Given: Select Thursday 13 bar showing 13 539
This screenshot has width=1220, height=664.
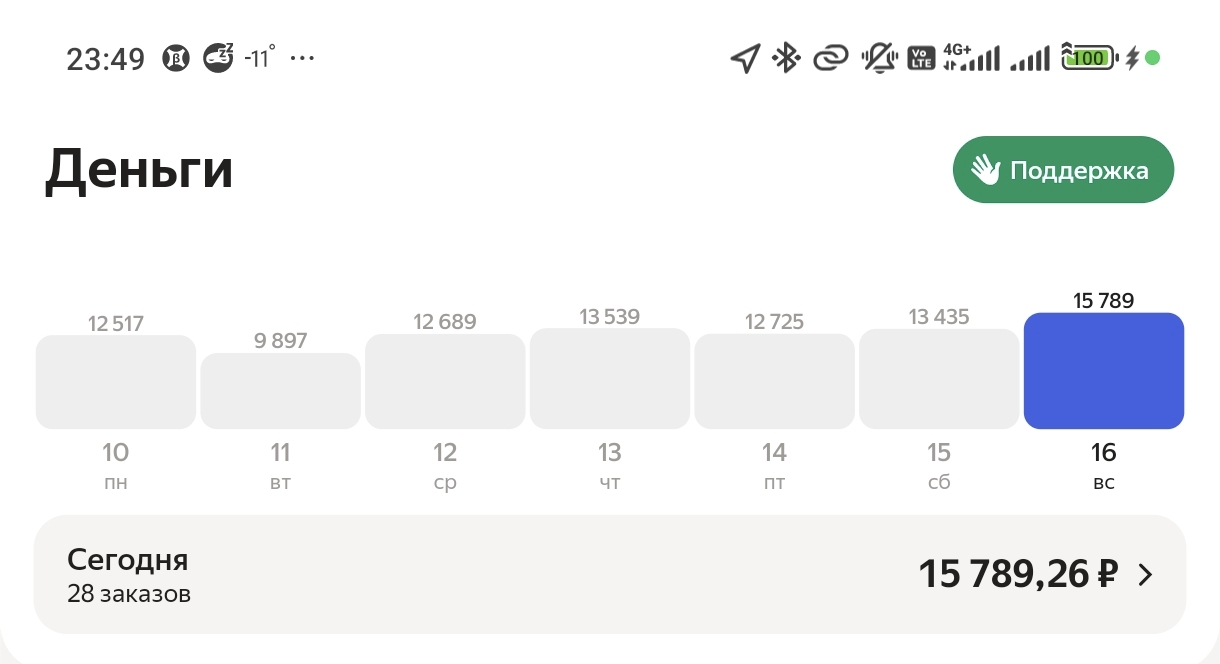Looking at the screenshot, I should [610, 378].
